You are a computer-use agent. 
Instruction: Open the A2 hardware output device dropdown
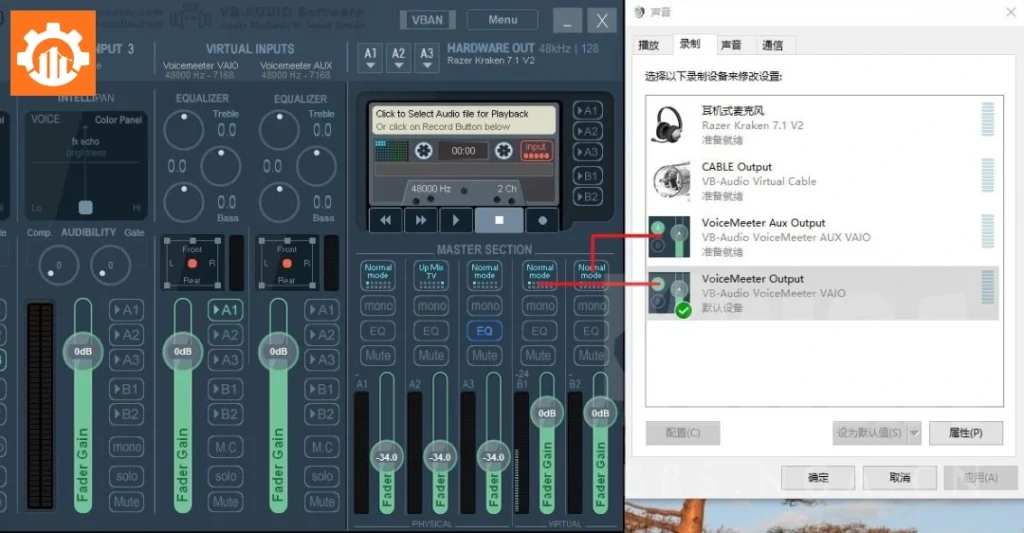click(398, 58)
